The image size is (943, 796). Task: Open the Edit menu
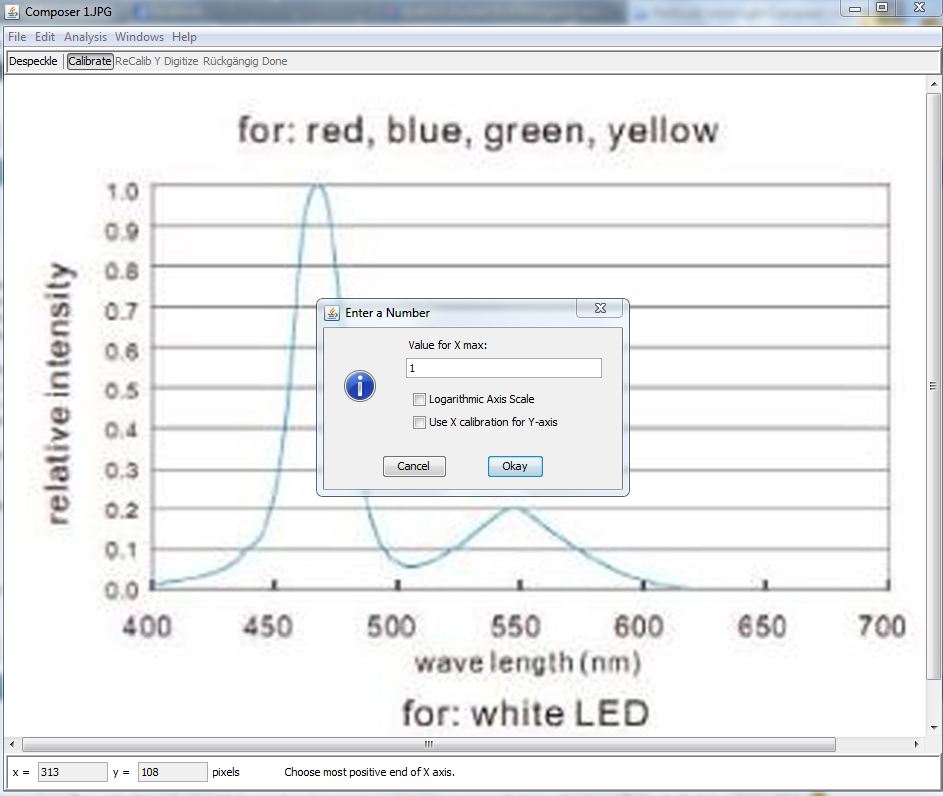(x=45, y=37)
